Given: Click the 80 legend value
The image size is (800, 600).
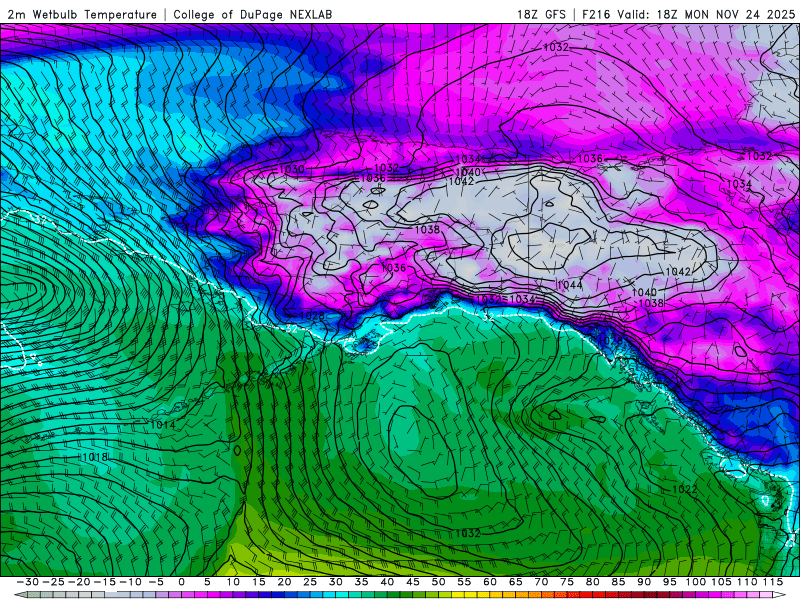Looking at the screenshot, I should tap(592, 582).
